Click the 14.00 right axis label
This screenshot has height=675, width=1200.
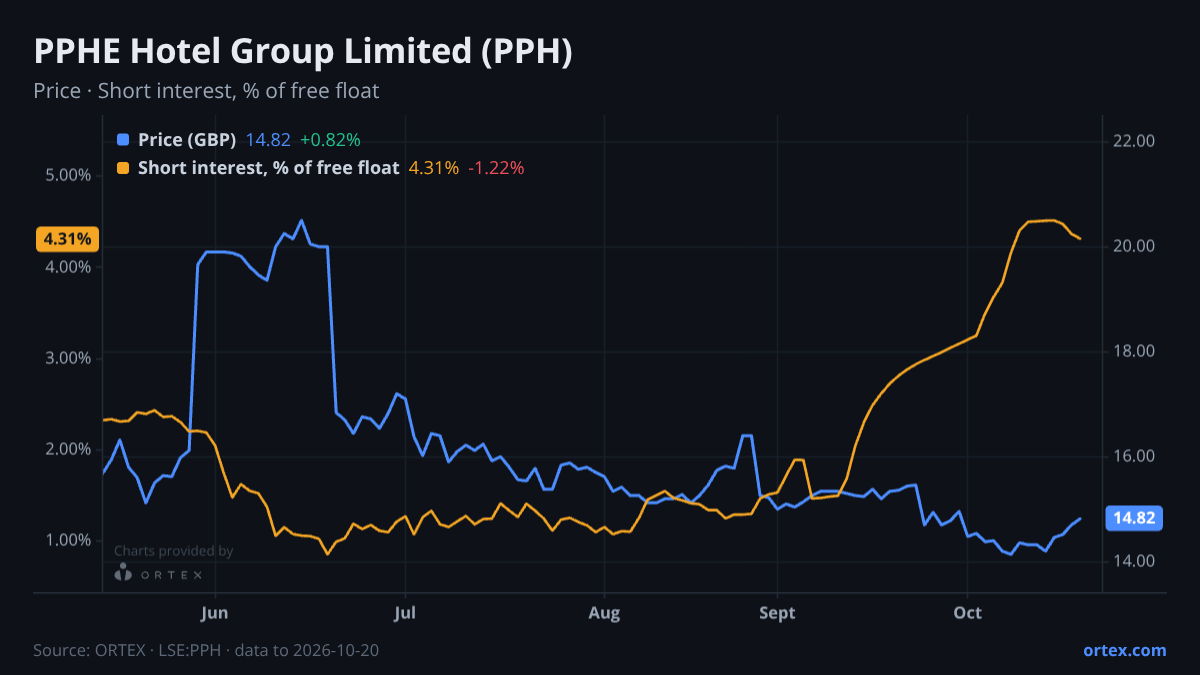(1135, 561)
